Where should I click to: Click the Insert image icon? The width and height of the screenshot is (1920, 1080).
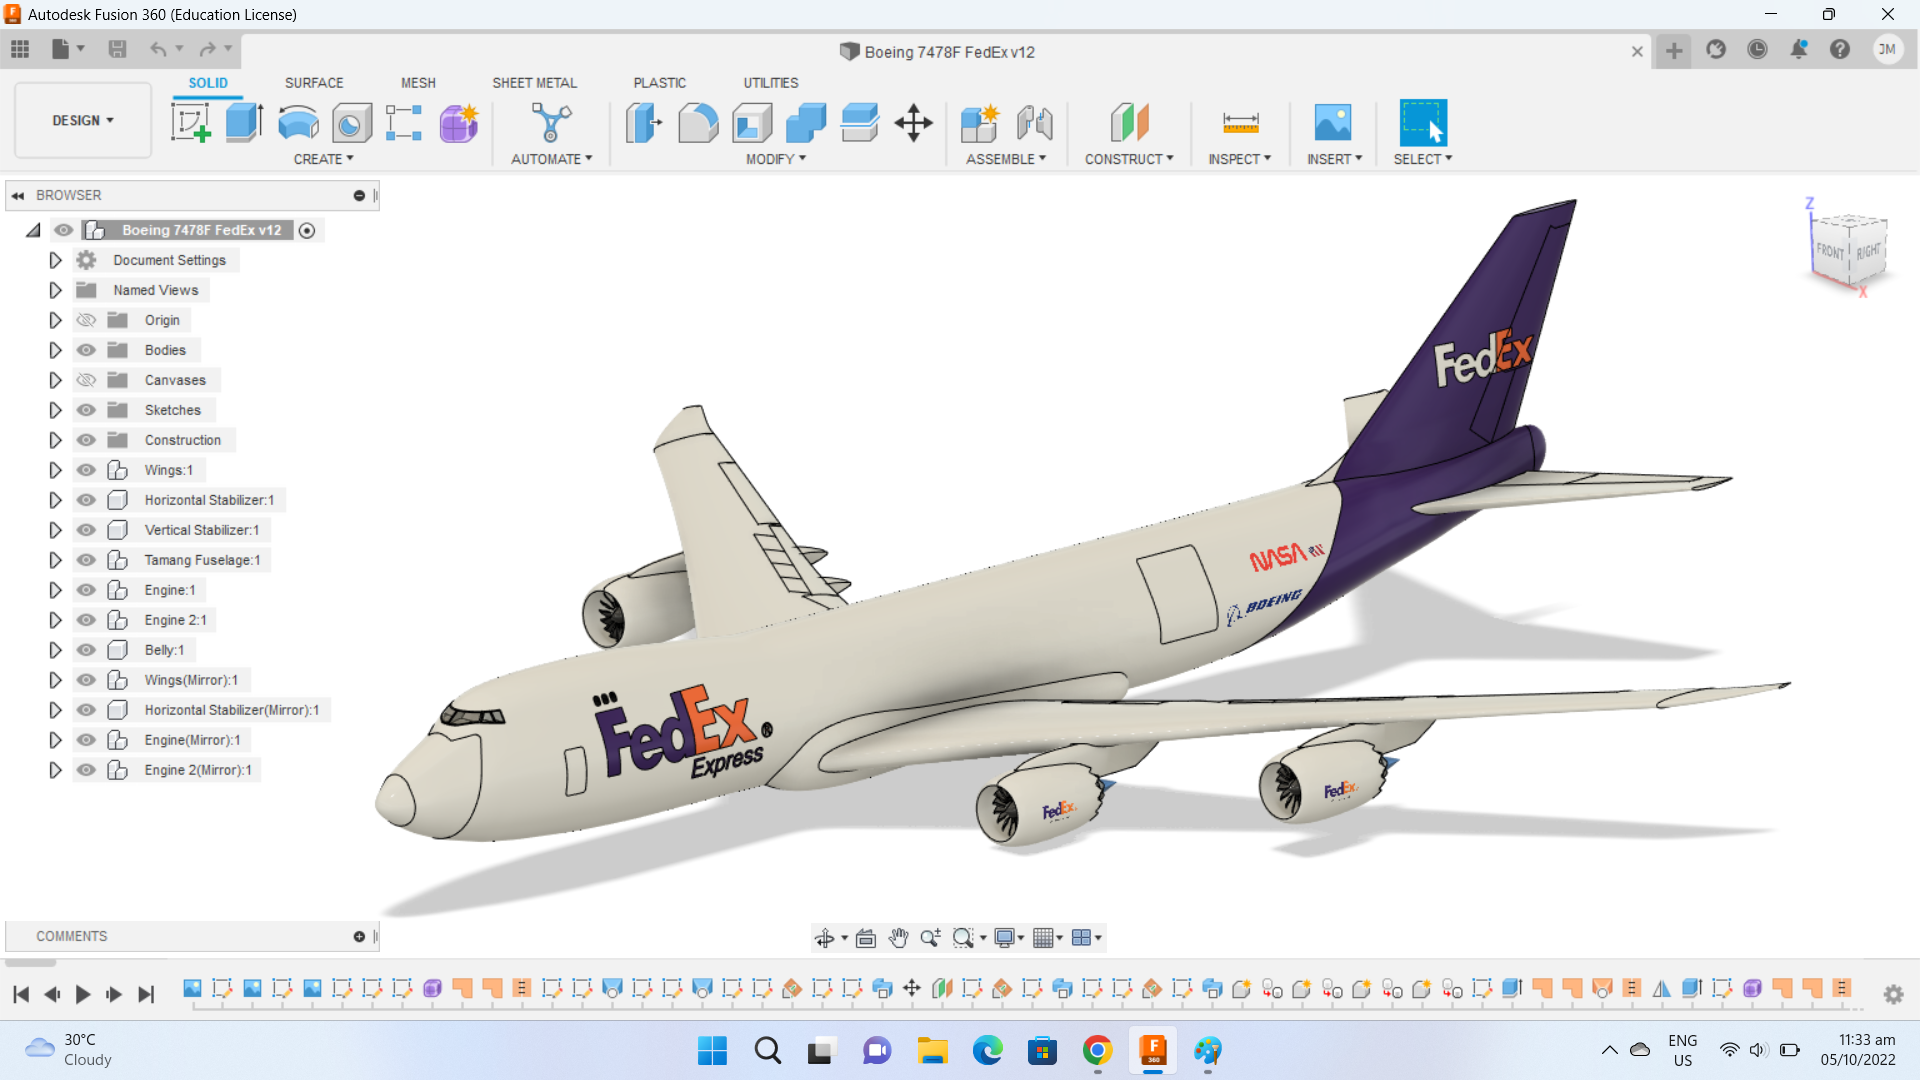coord(1333,123)
